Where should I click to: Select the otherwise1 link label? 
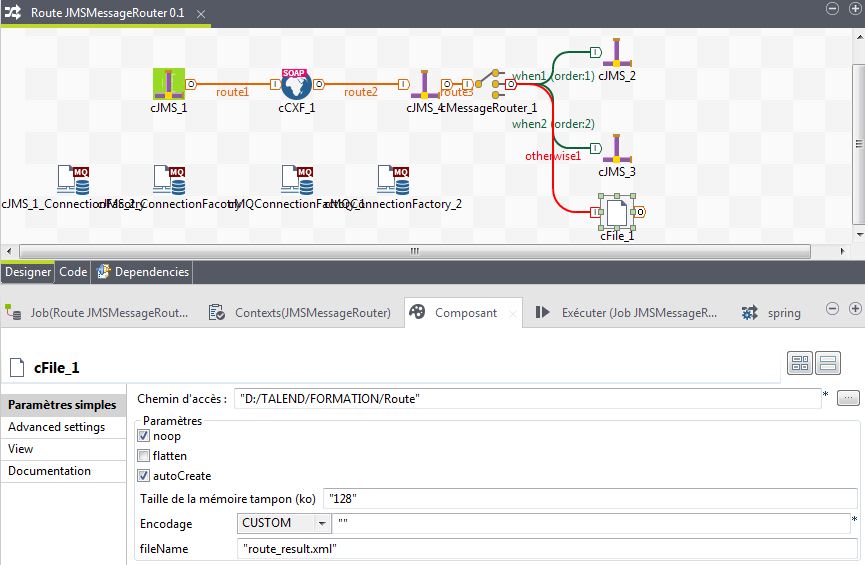click(x=553, y=156)
